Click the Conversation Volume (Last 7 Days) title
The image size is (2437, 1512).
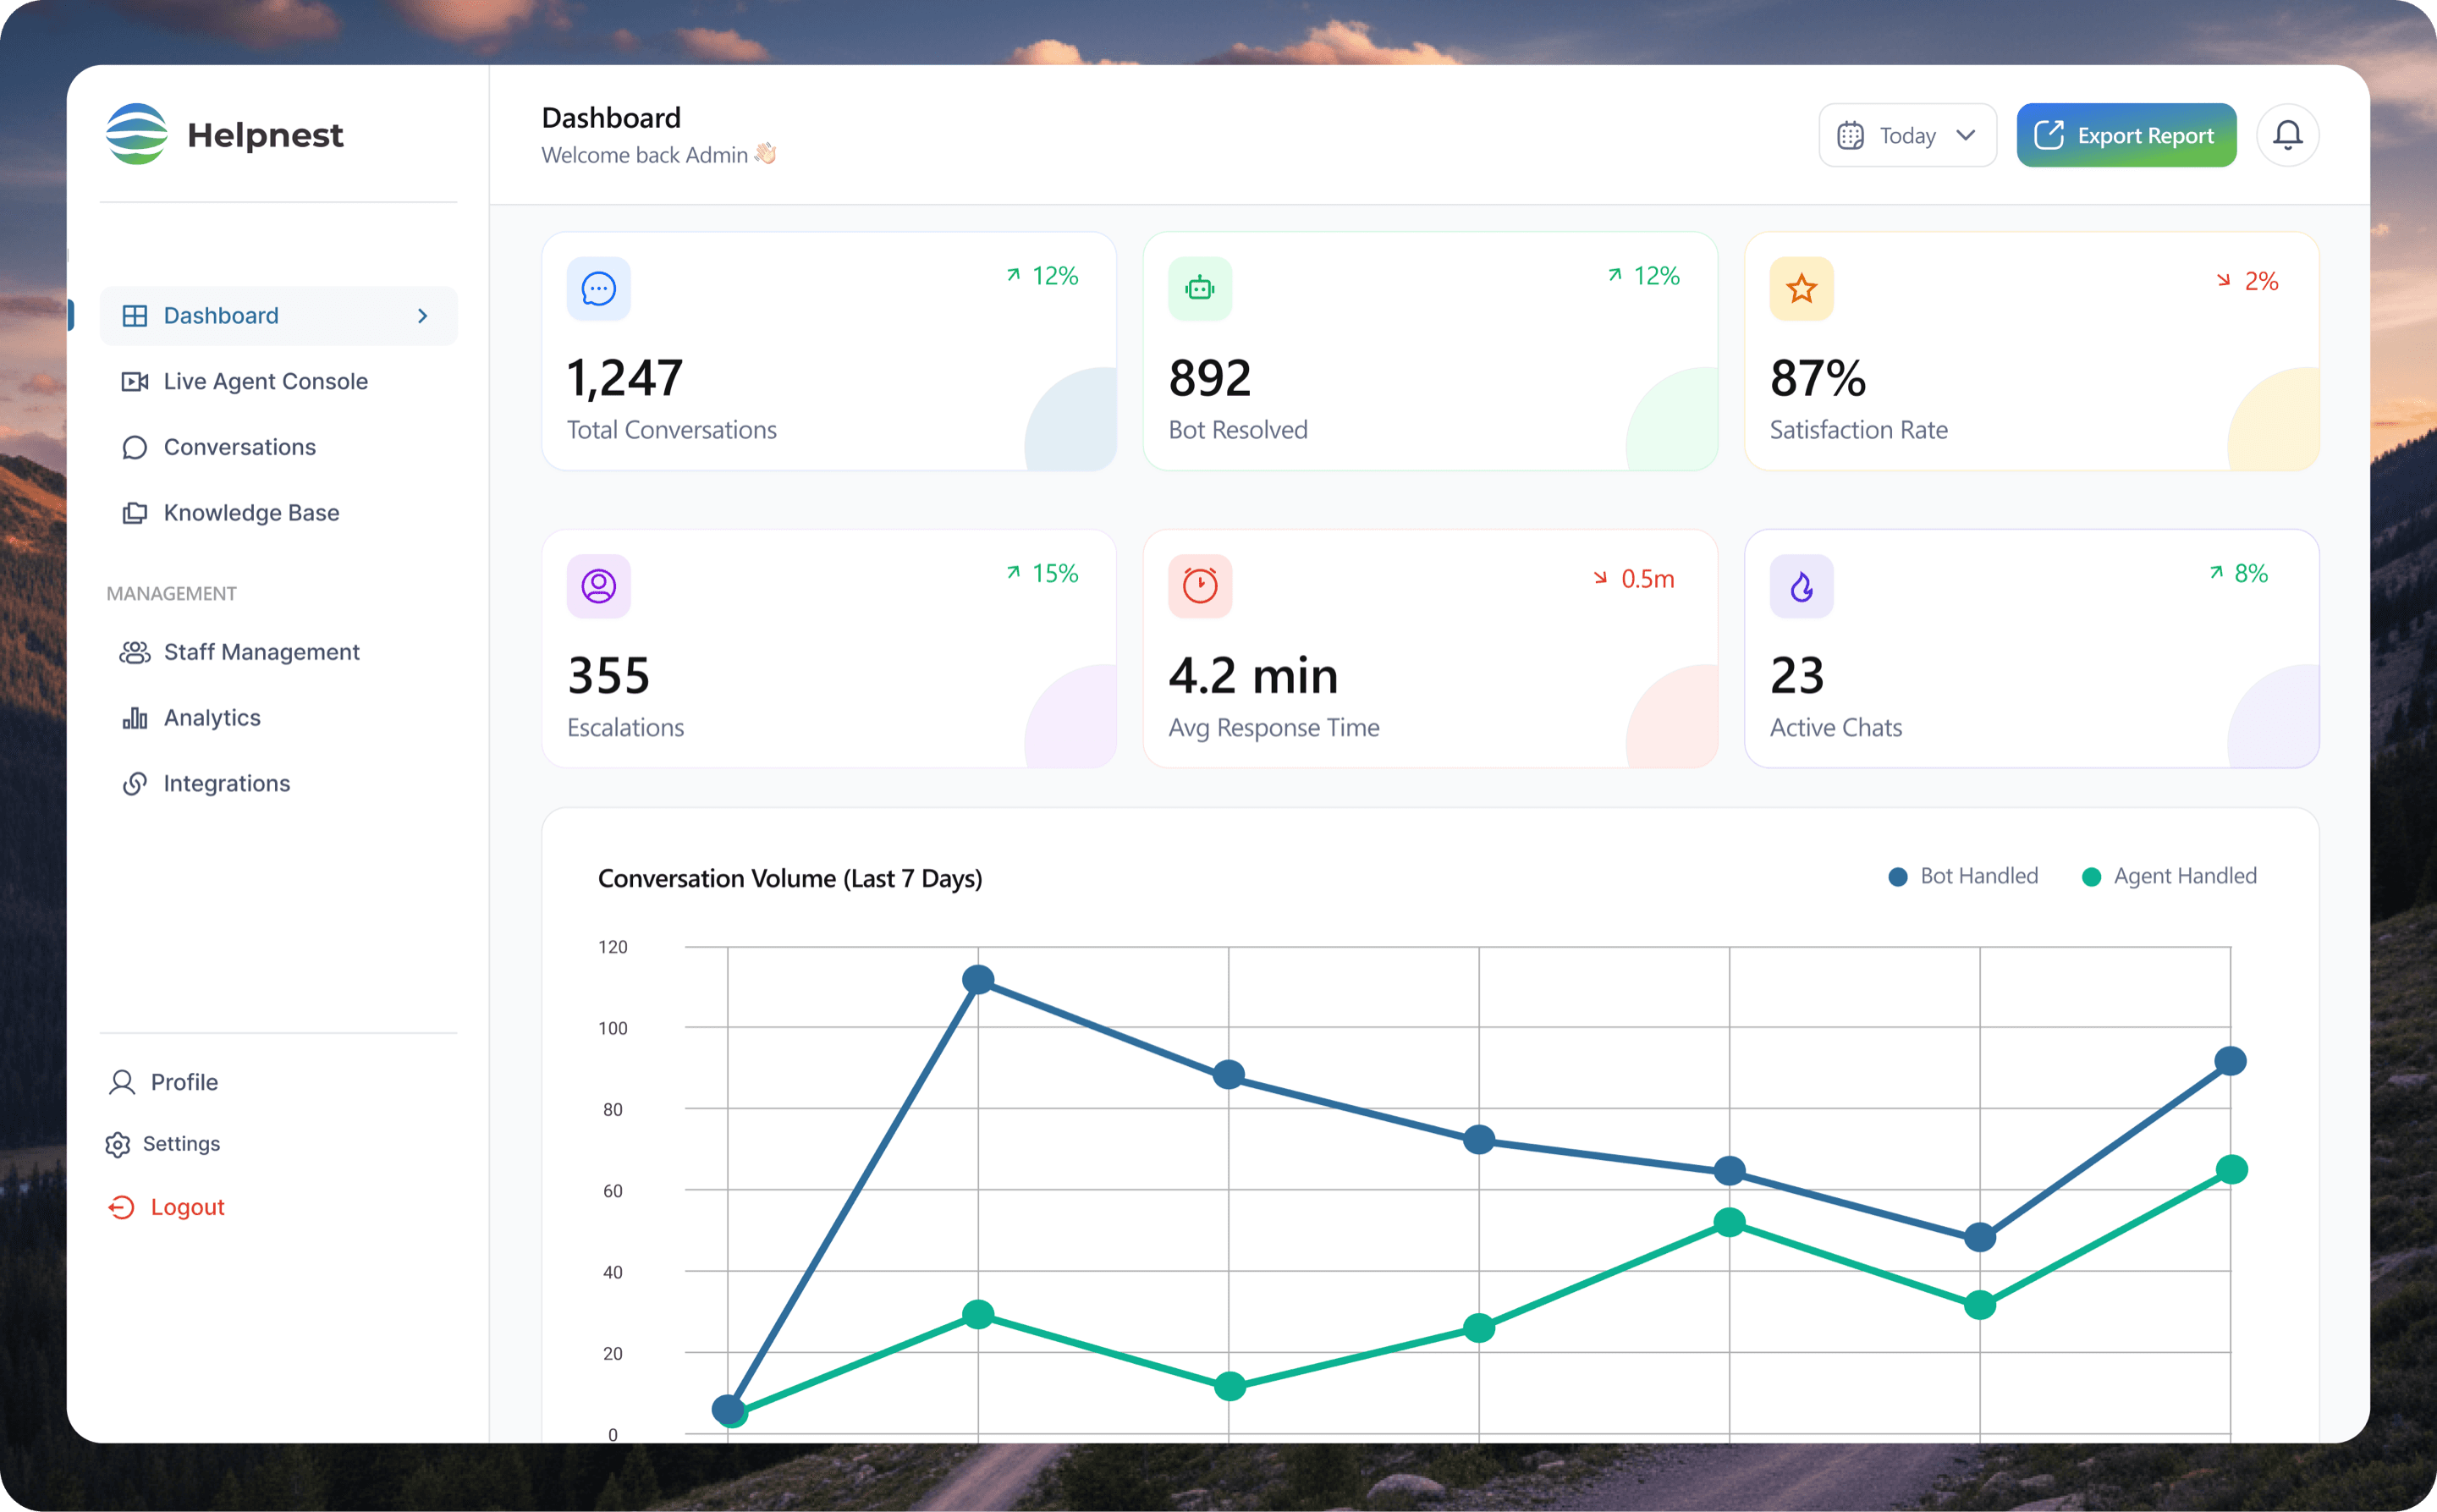point(790,879)
